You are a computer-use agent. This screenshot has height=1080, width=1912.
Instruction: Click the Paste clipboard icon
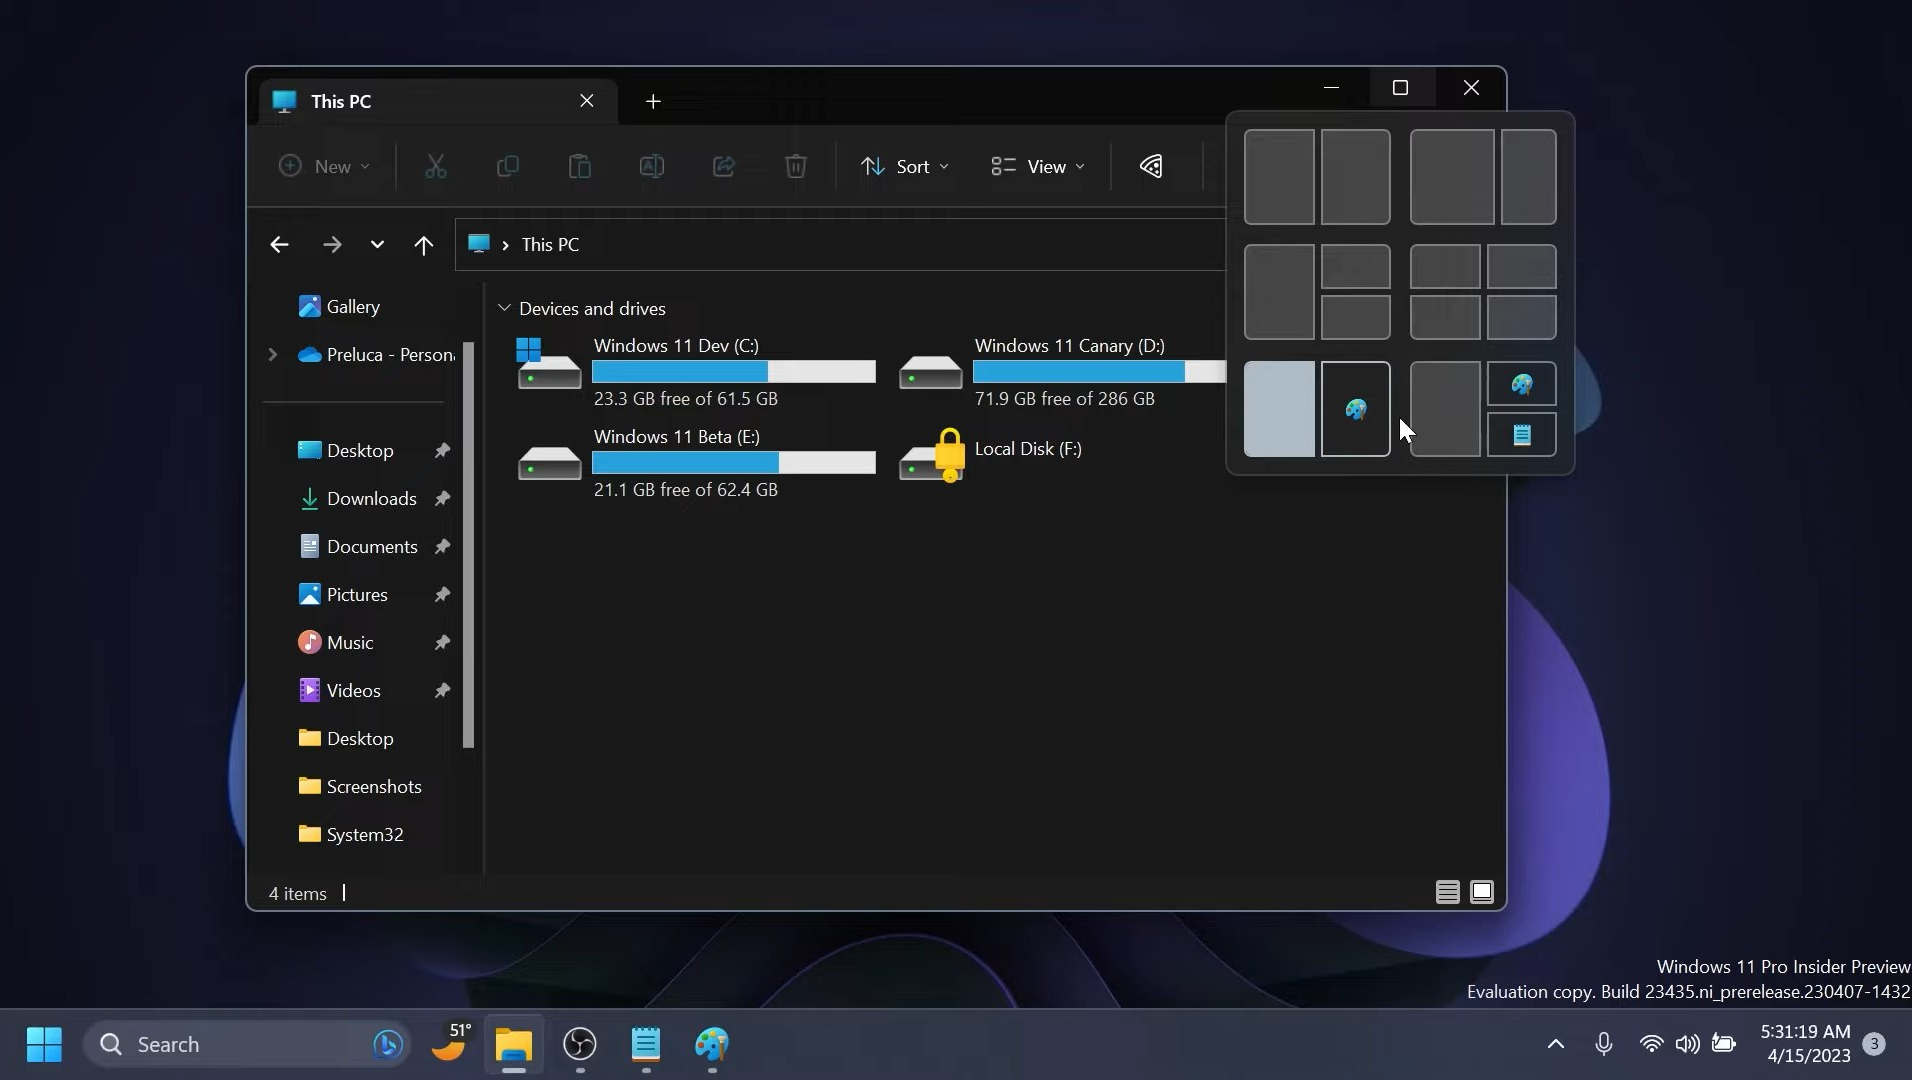tap(580, 166)
